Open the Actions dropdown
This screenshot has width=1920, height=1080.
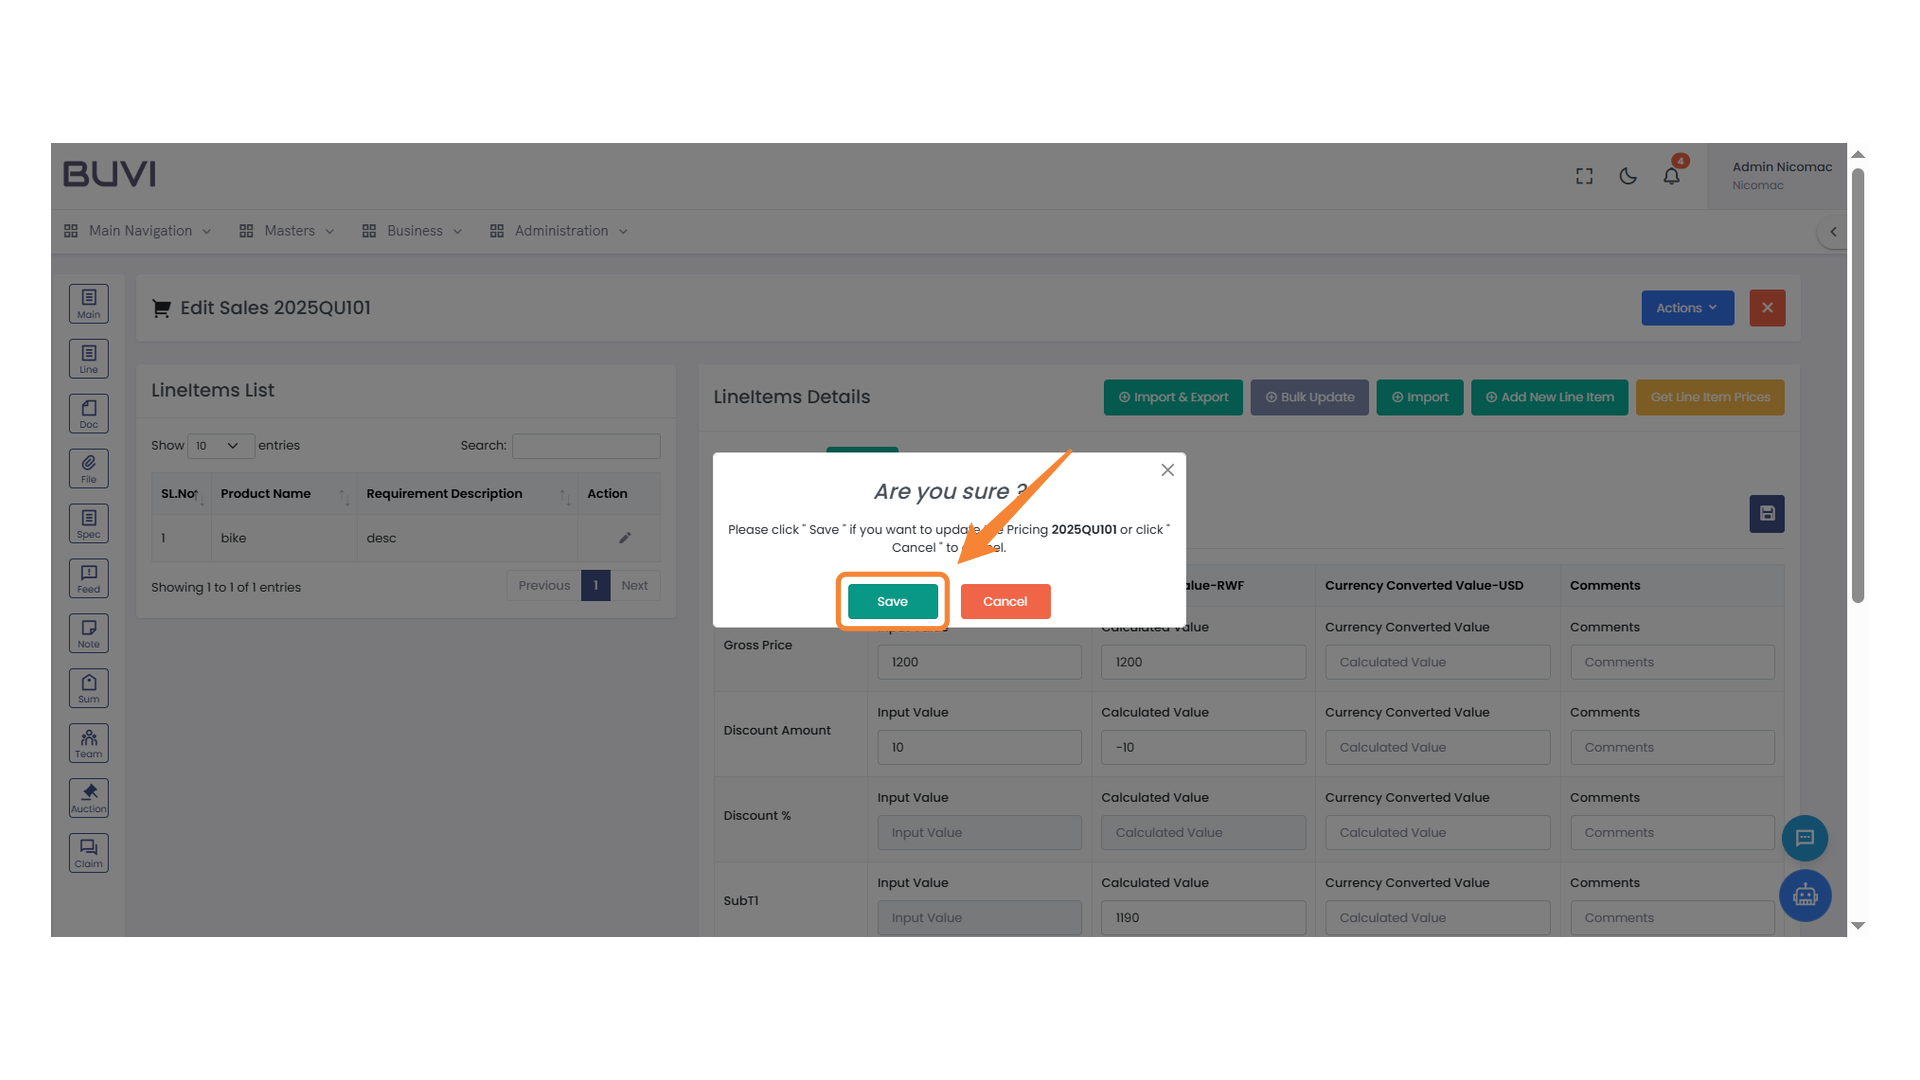(x=1686, y=308)
